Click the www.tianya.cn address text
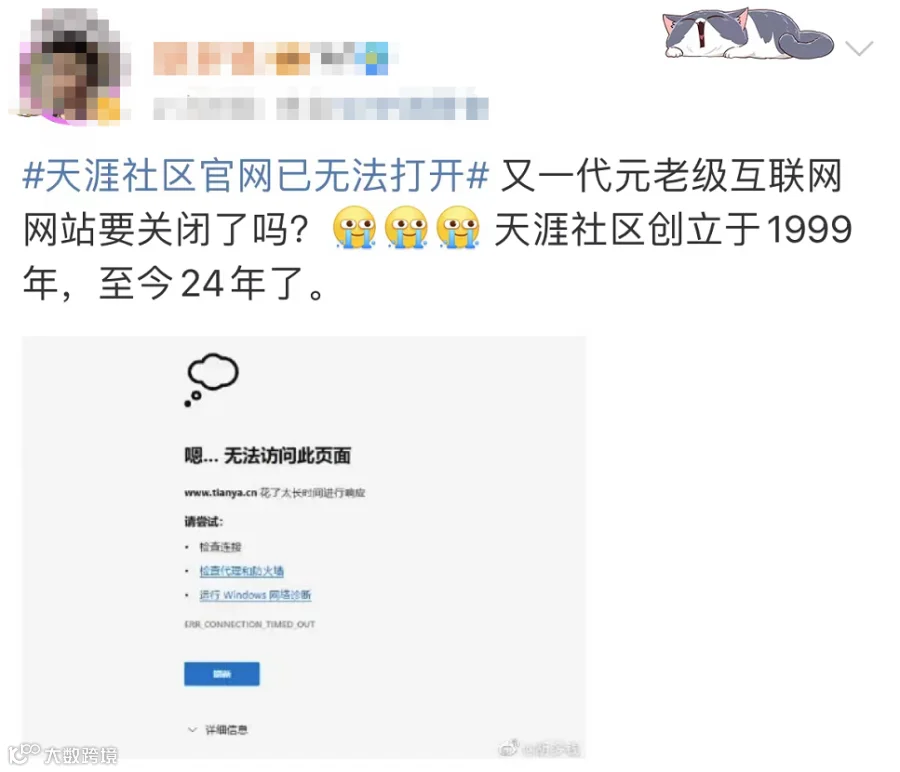 pyautogui.click(x=220, y=492)
